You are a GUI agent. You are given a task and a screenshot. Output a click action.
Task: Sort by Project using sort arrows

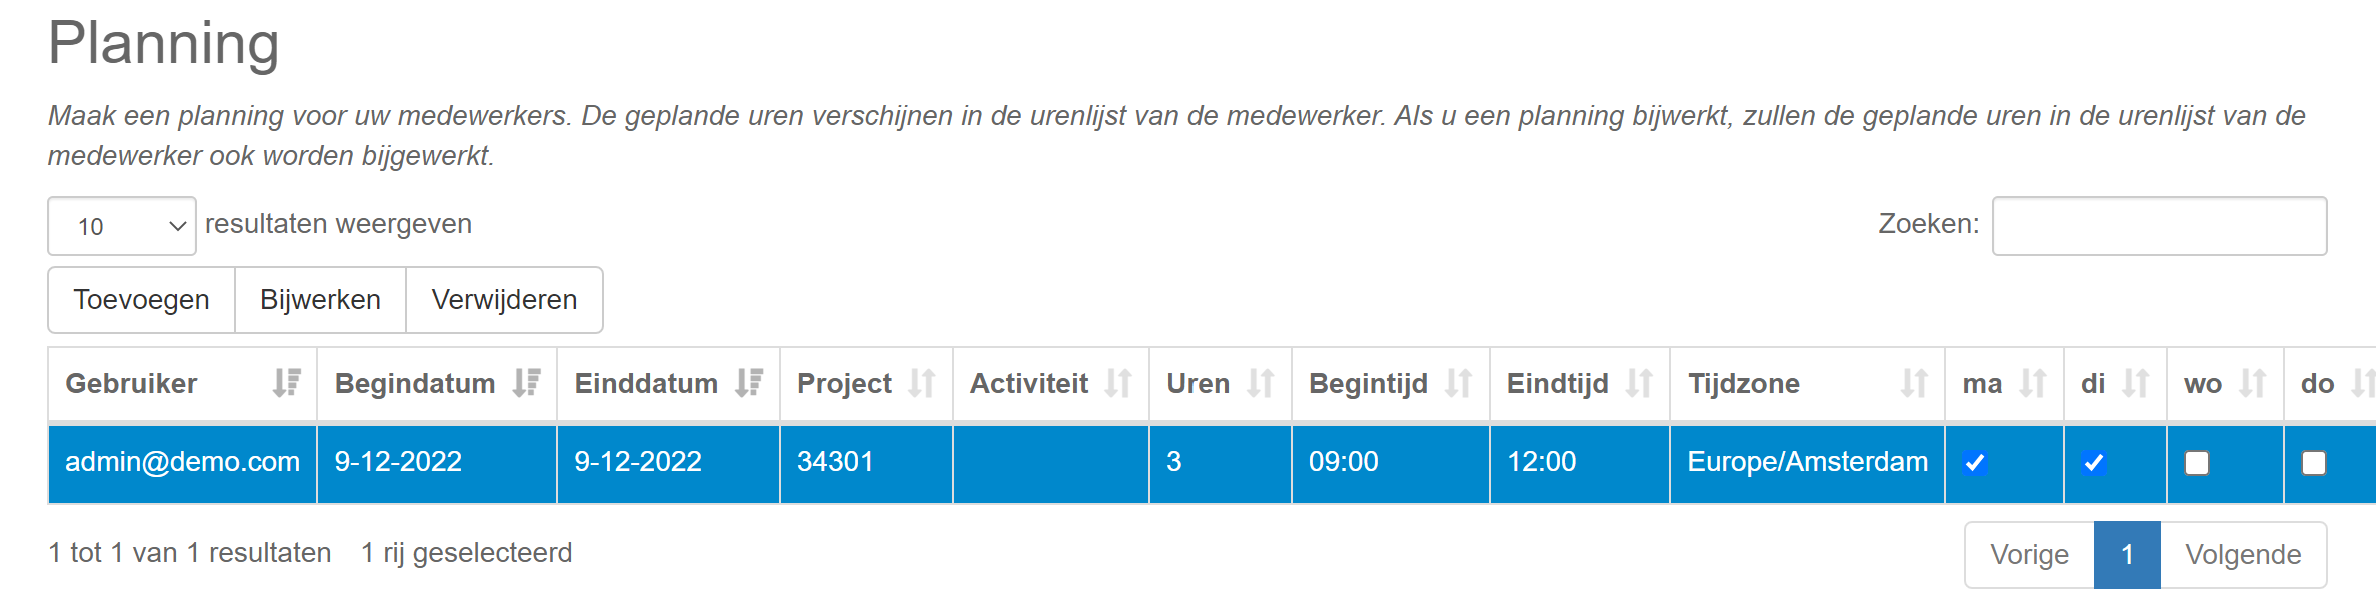click(922, 383)
